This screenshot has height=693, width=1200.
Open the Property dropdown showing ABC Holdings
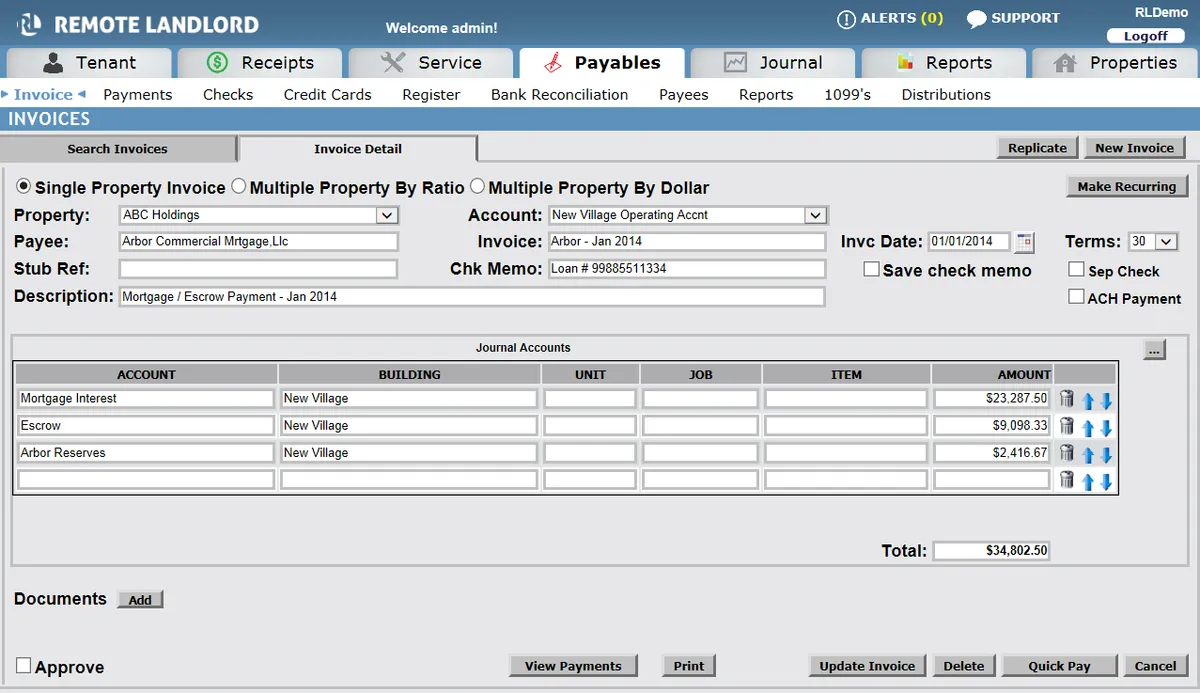(x=386, y=215)
